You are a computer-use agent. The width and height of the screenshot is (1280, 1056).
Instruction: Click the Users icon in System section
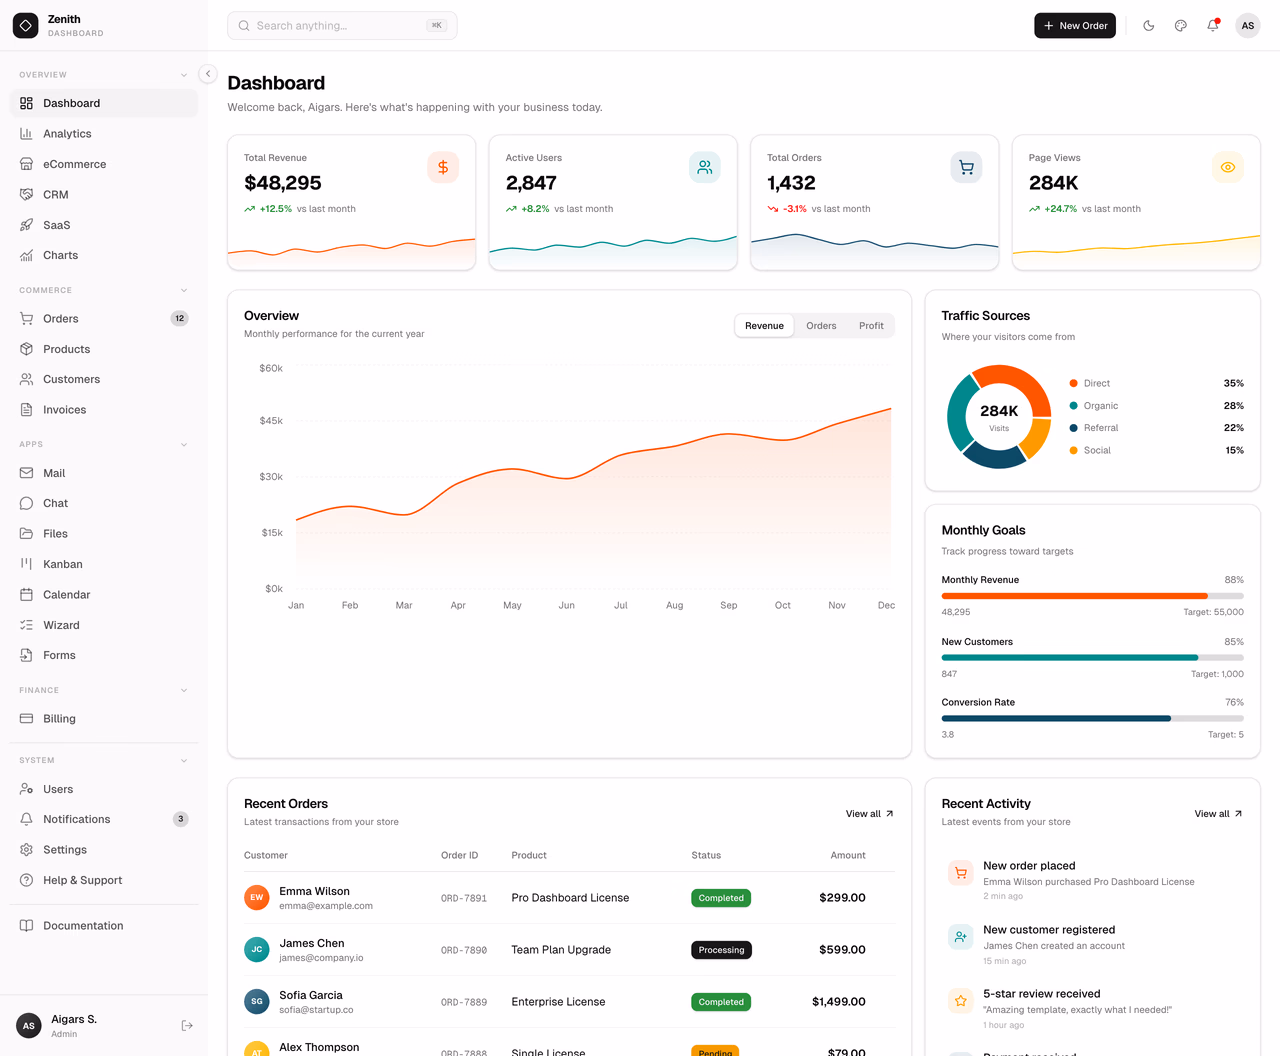tap(27, 789)
